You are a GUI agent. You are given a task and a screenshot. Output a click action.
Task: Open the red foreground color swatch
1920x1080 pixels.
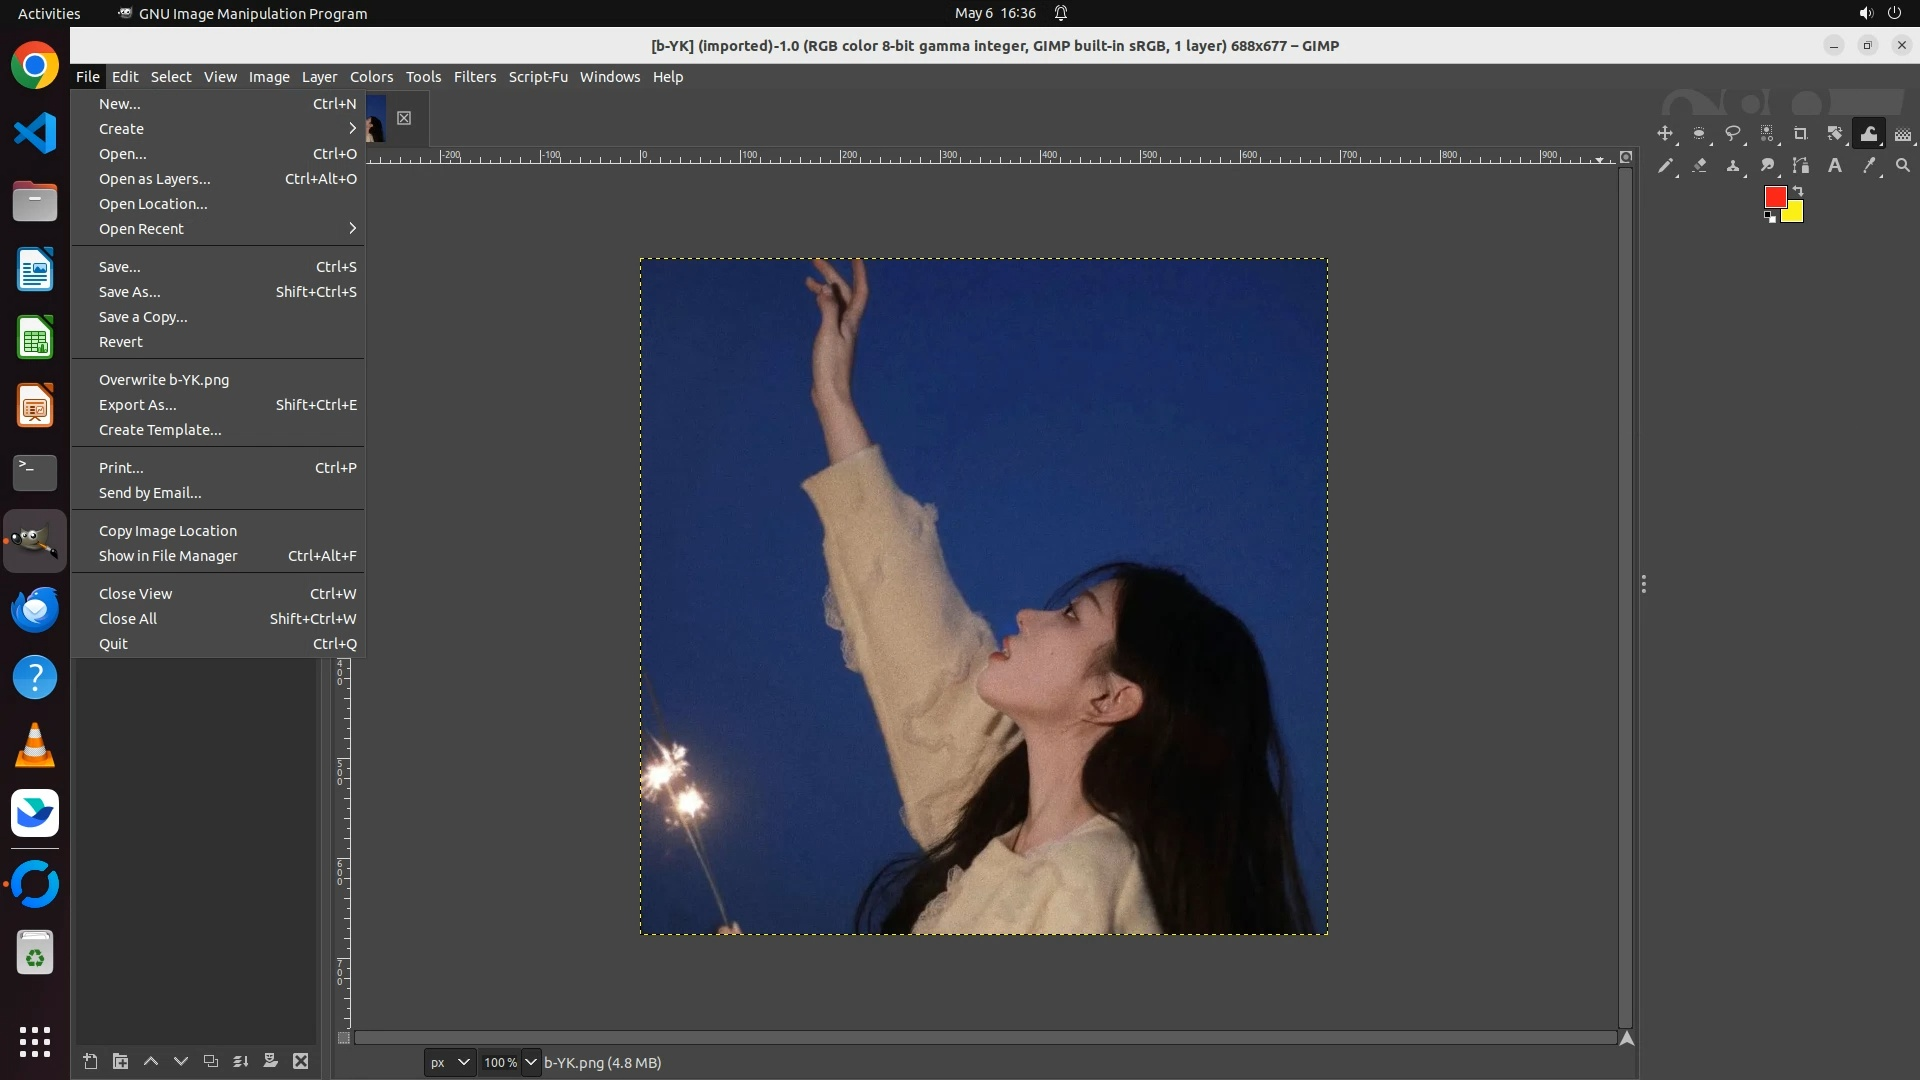[x=1774, y=197]
